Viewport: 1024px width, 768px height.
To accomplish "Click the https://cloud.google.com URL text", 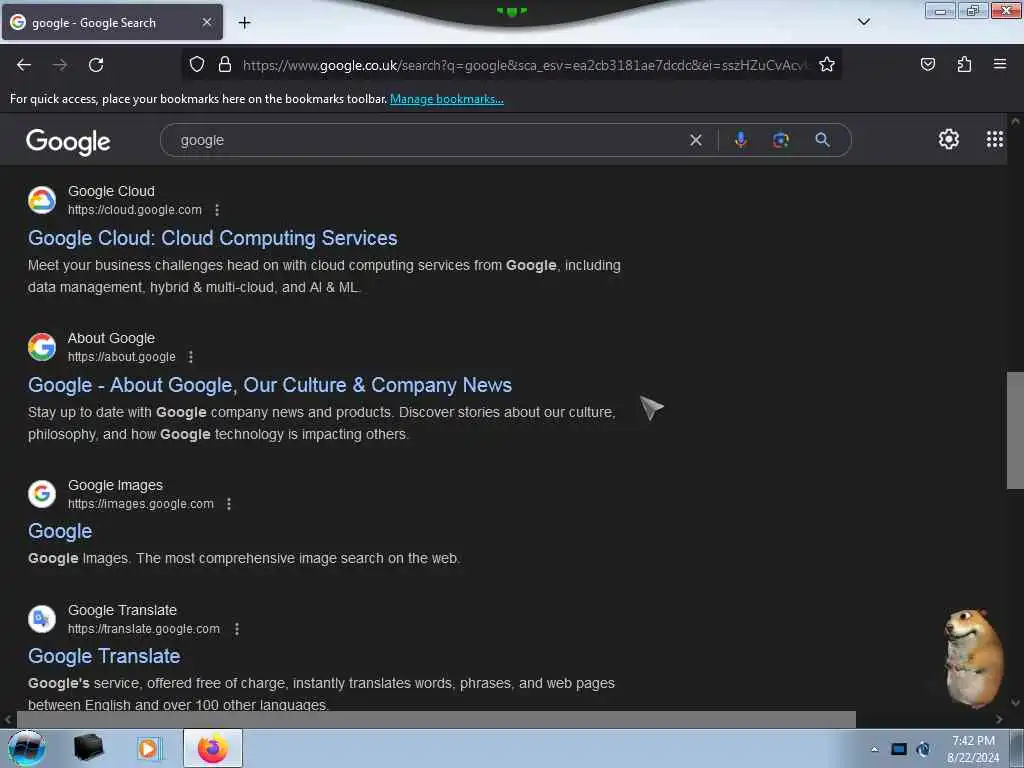I will [135, 210].
